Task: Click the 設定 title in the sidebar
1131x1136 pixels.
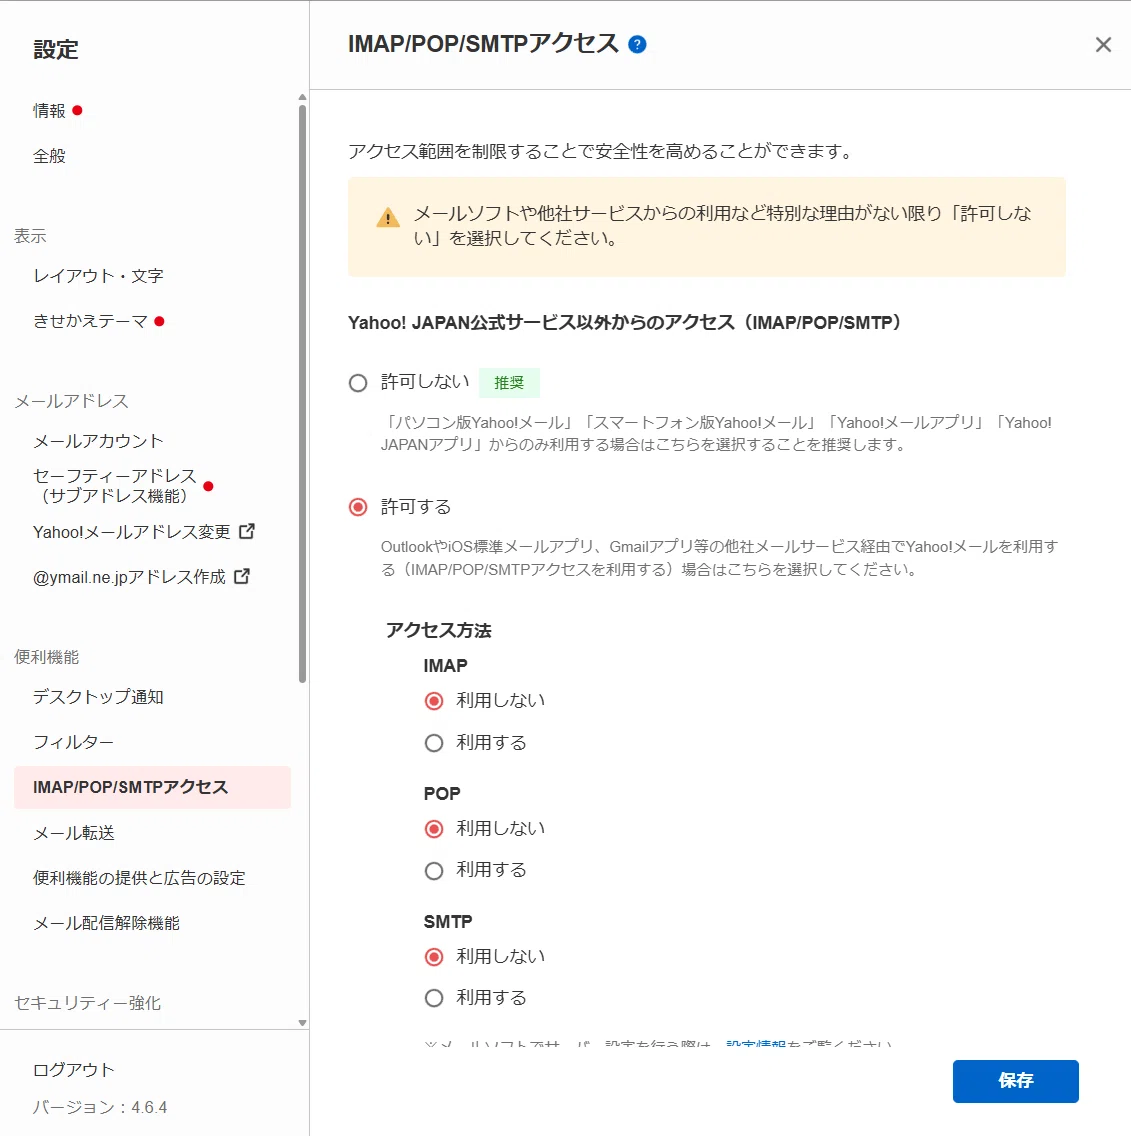Action: pyautogui.click(x=56, y=49)
